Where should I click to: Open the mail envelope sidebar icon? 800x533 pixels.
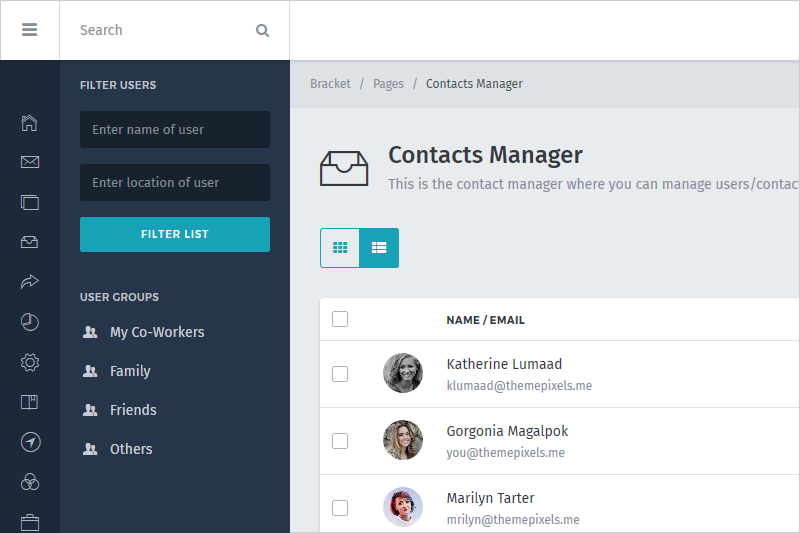click(x=29, y=162)
